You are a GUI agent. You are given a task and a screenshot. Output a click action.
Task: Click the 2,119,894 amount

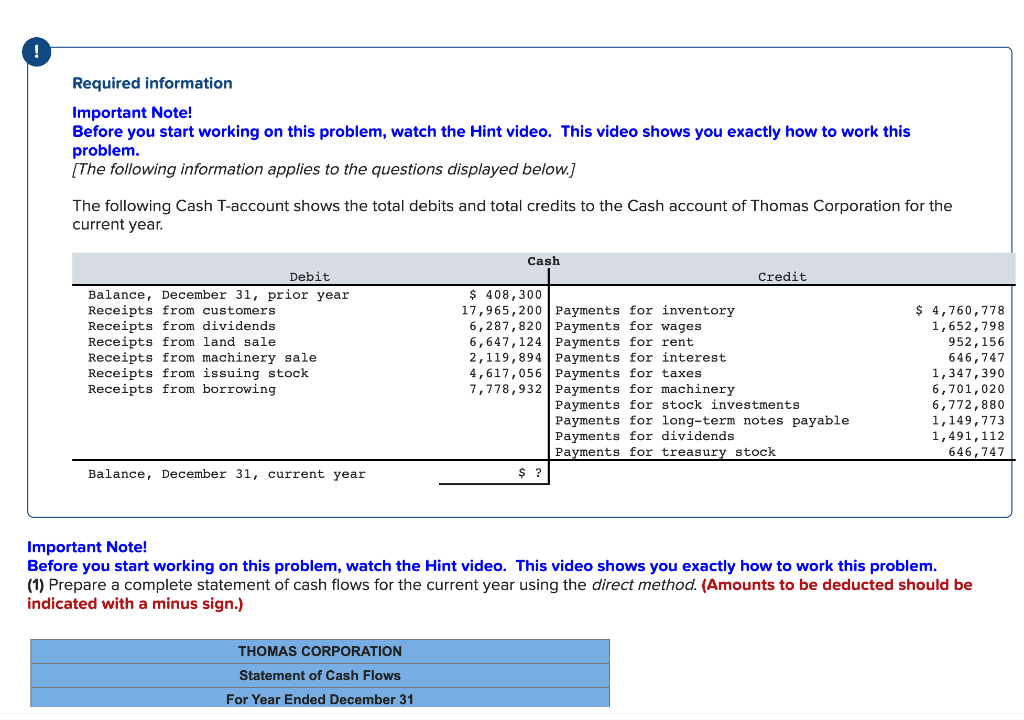click(505, 357)
